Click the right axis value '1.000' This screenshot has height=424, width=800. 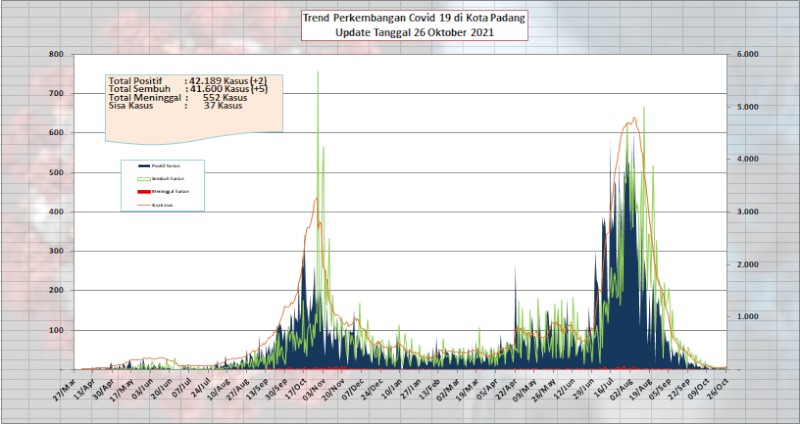(748, 316)
